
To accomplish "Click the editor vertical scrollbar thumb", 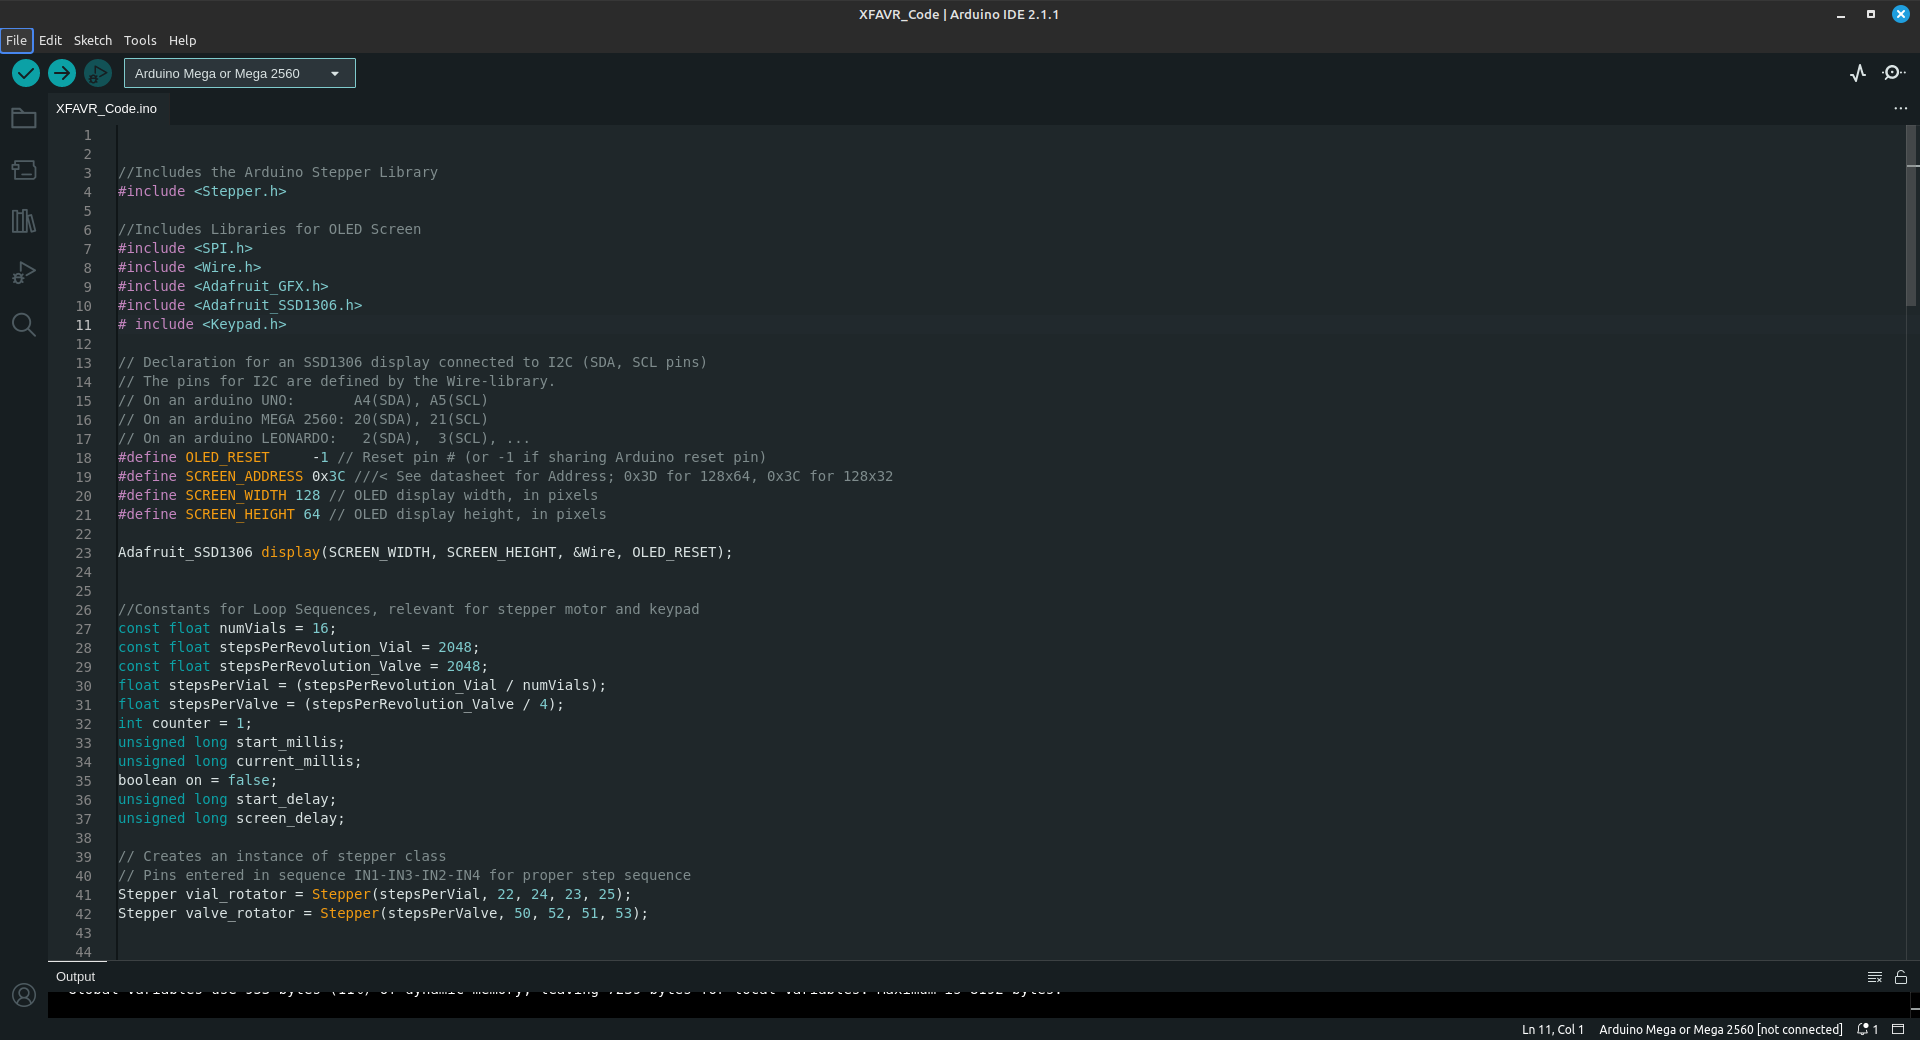I will 1912,215.
